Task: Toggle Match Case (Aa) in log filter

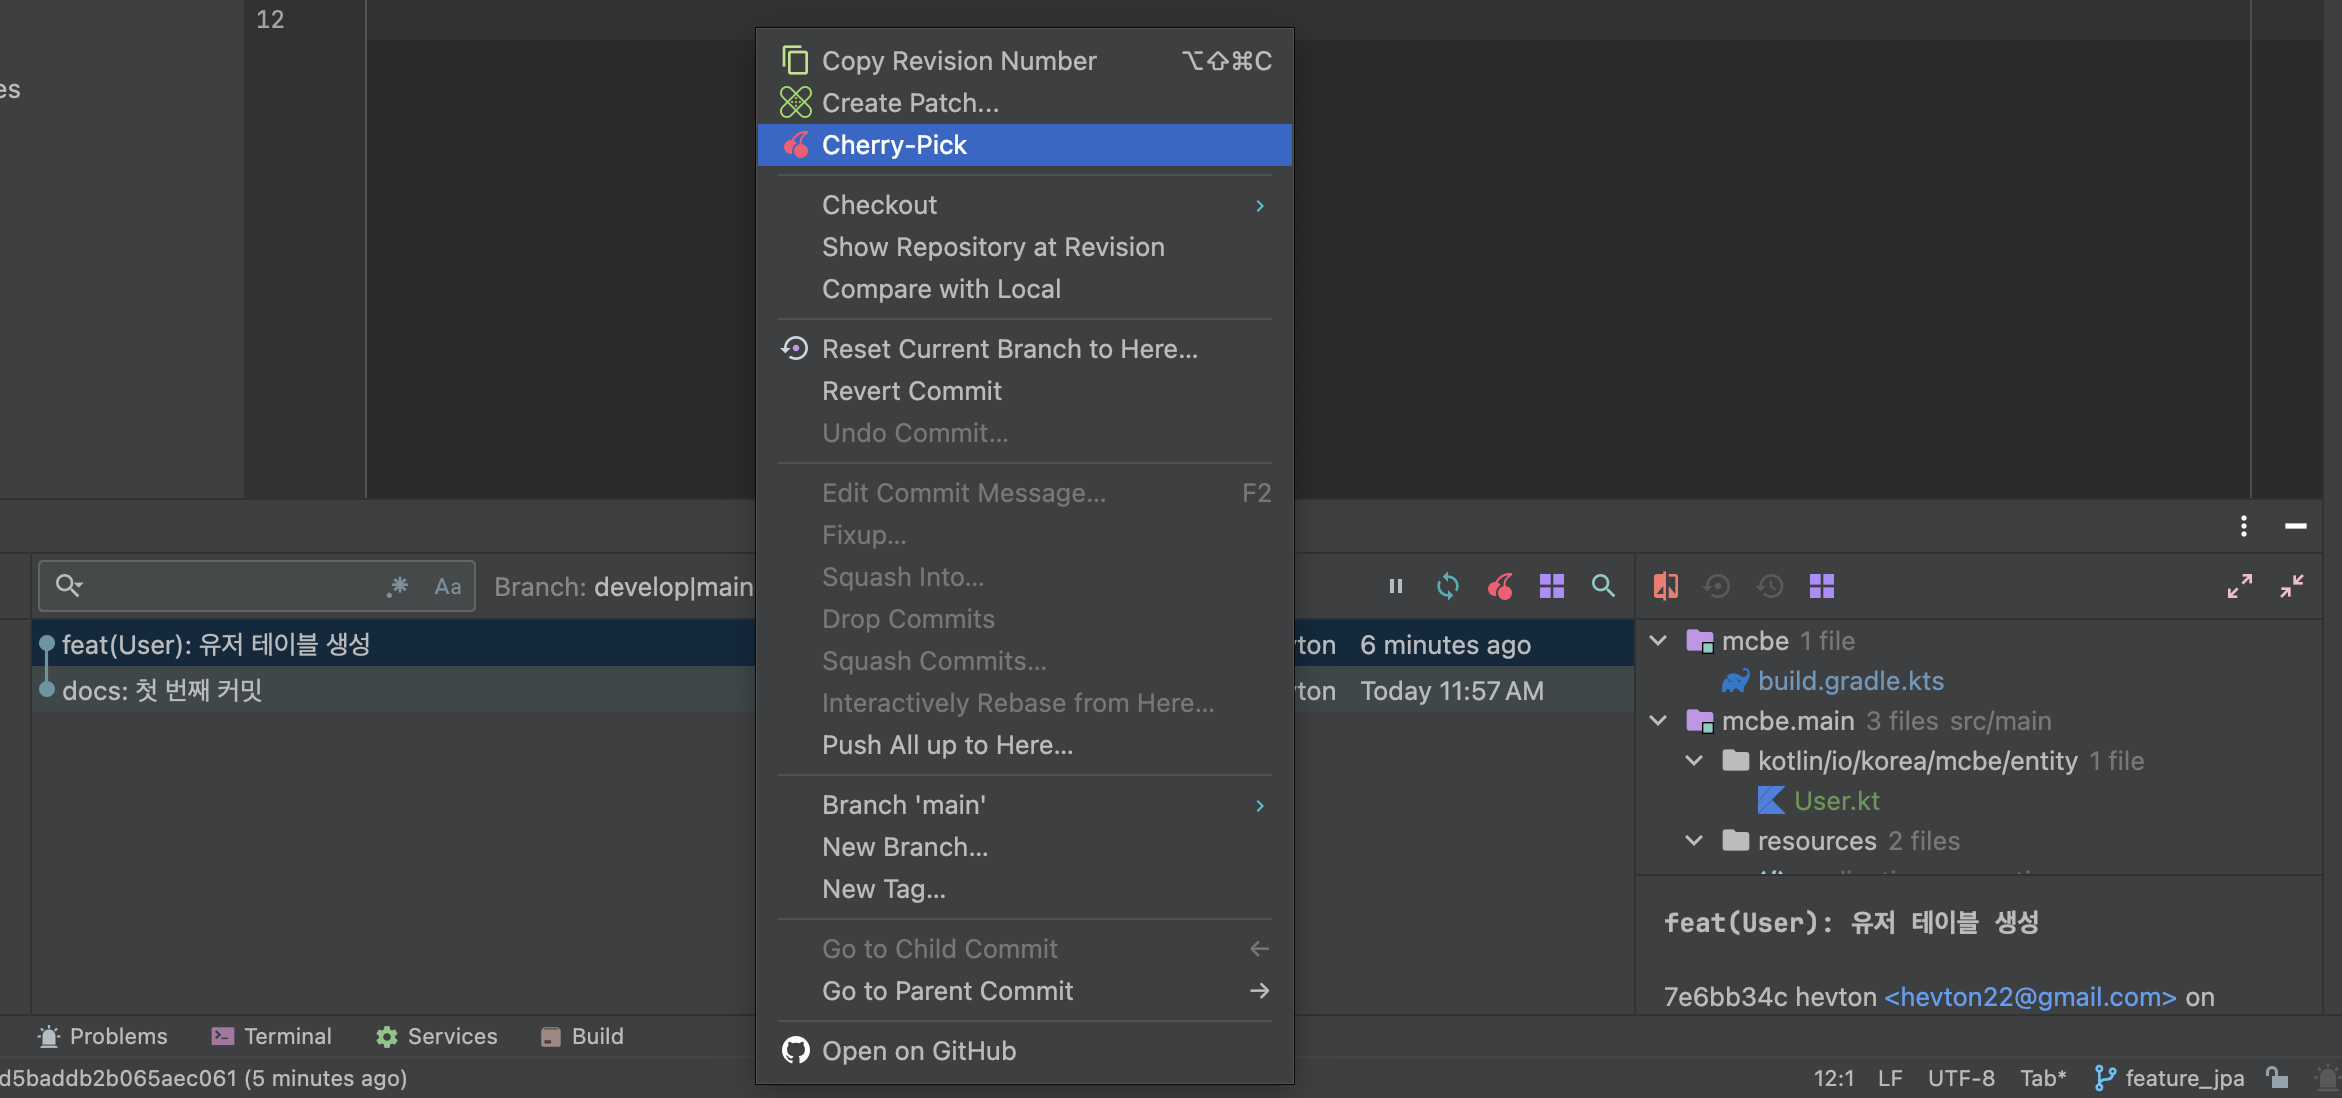Action: click(447, 586)
